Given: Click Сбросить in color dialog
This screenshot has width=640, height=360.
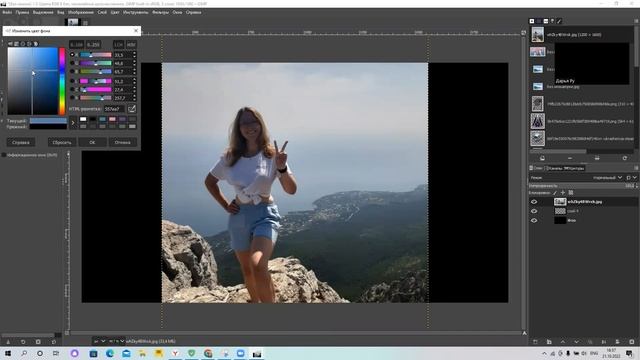Looking at the screenshot, I should [x=62, y=142].
